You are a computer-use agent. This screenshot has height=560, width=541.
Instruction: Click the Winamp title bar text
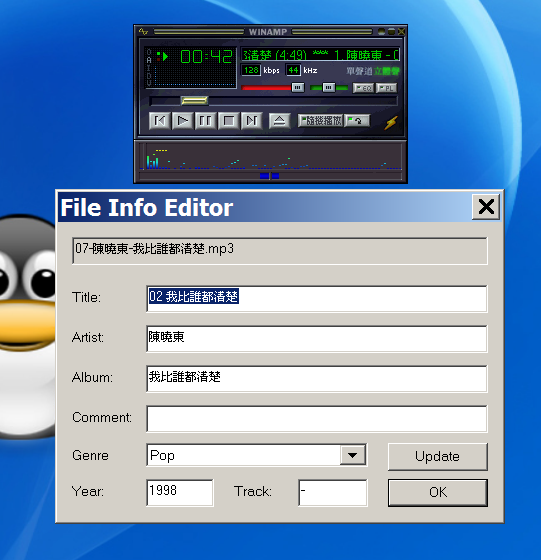pyautogui.click(x=268, y=32)
